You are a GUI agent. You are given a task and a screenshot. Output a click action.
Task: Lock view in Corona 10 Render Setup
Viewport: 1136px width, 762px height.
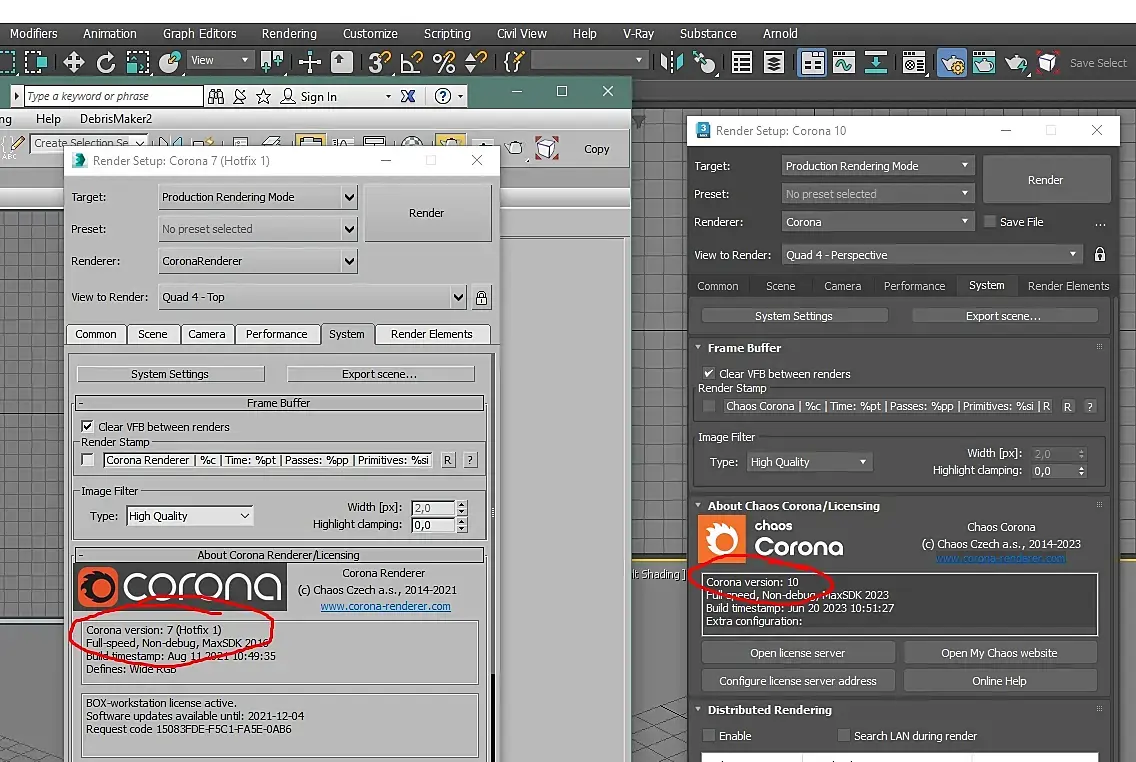click(1100, 254)
